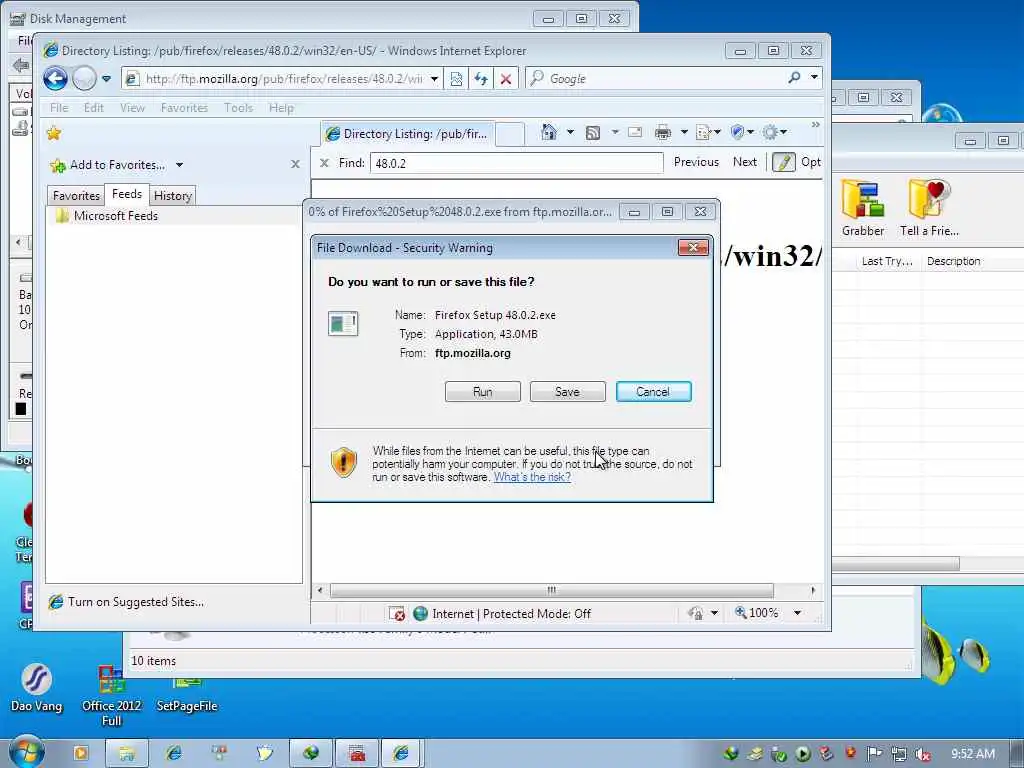Open Windows Explorer from taskbar
Screen dimensions: 1024x768
coord(127,754)
